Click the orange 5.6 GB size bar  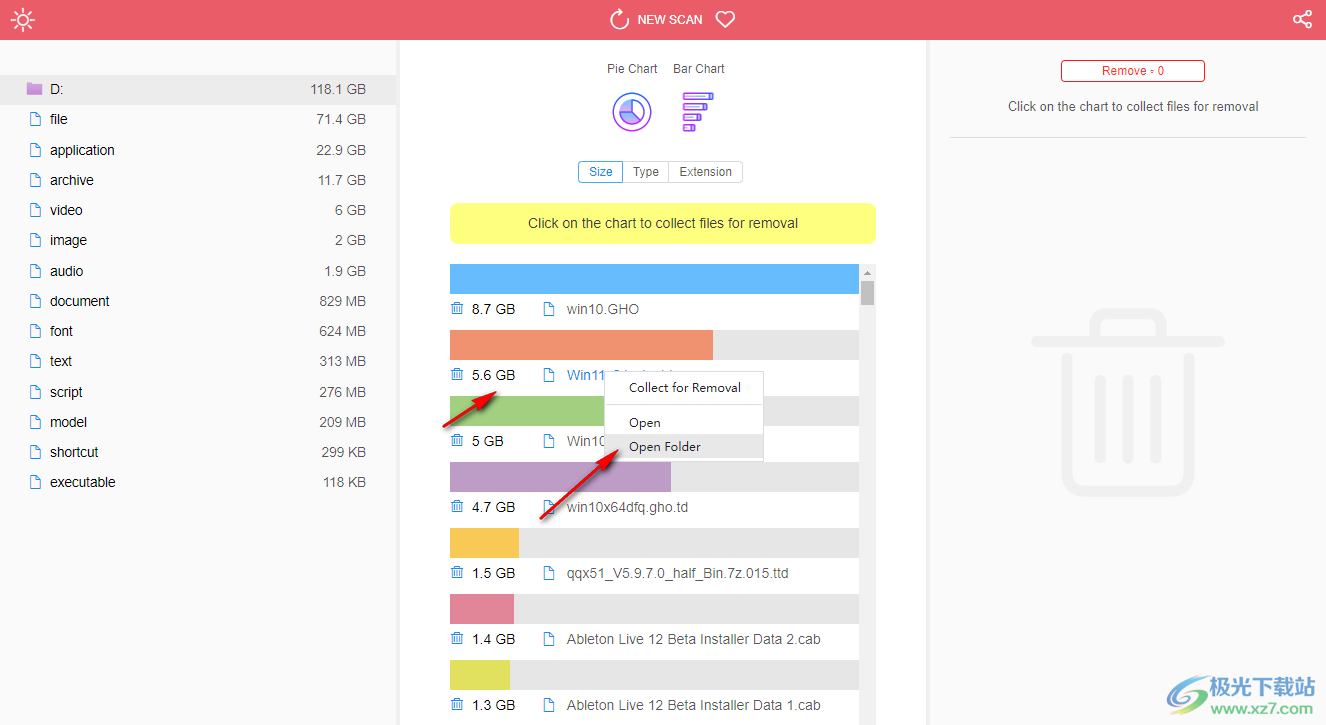[581, 345]
